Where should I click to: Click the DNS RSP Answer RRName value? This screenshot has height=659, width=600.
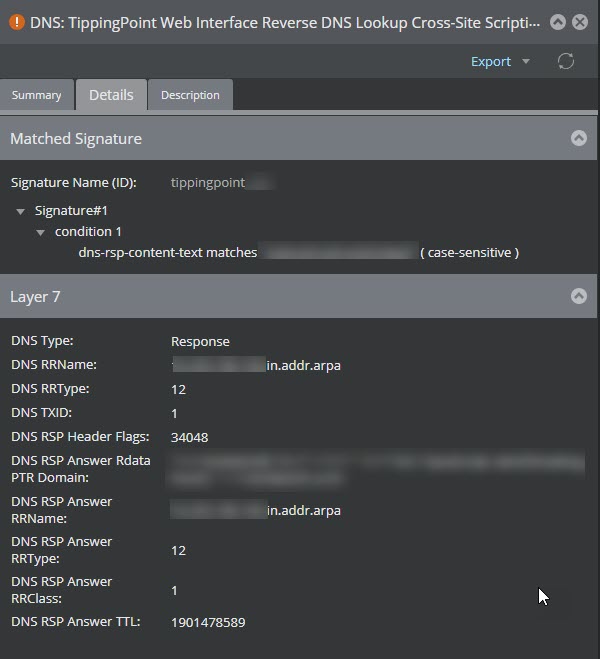click(x=255, y=510)
